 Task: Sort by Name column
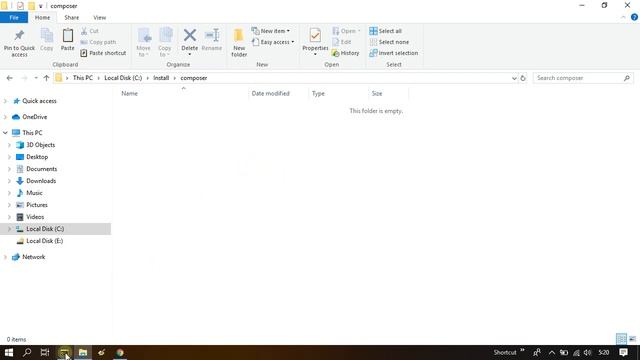(x=129, y=93)
